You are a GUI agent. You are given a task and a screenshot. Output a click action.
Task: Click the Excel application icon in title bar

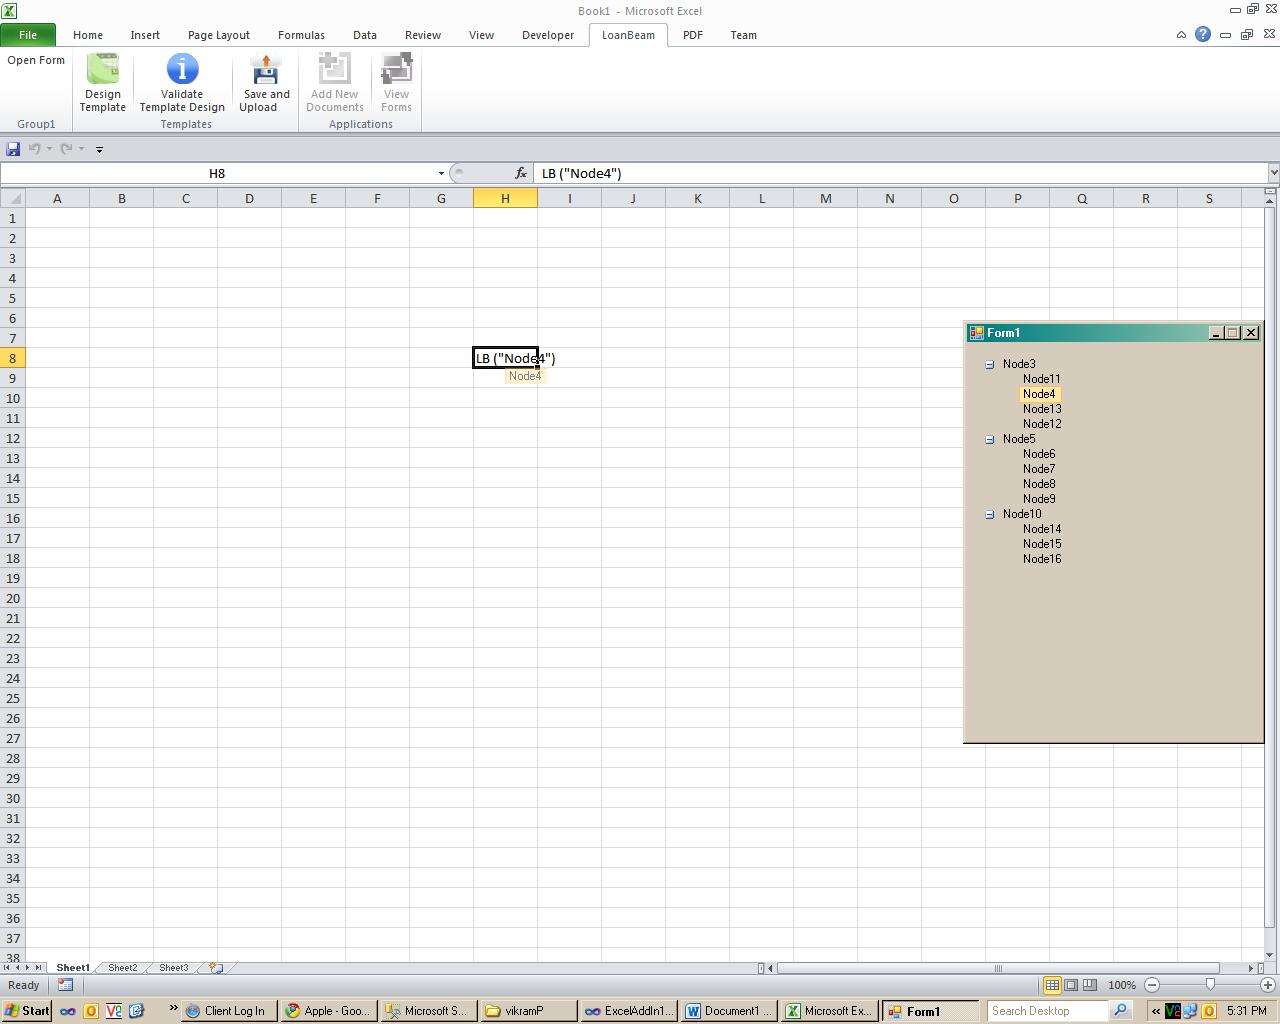click(x=9, y=10)
